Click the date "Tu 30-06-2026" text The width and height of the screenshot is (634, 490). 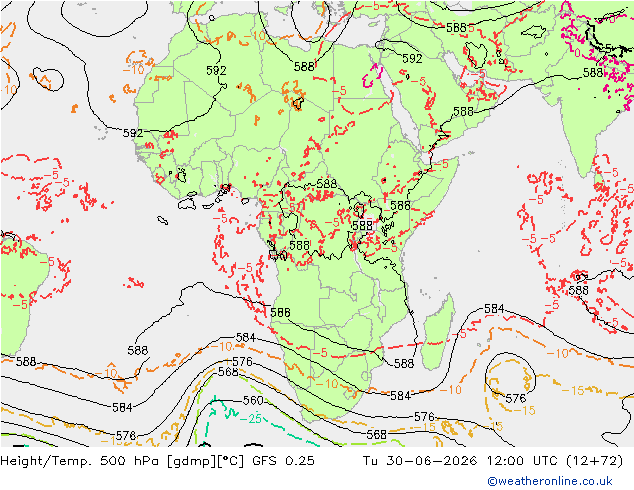(x=420, y=461)
